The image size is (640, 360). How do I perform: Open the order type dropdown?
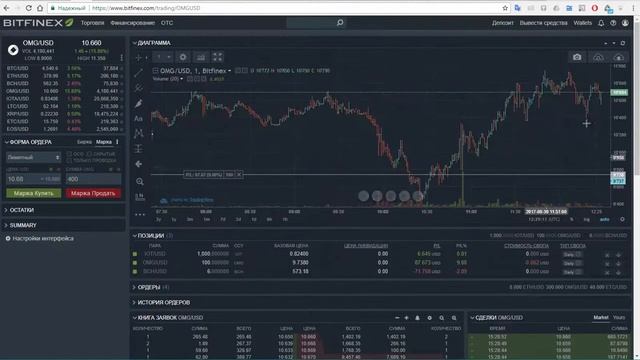coord(33,157)
